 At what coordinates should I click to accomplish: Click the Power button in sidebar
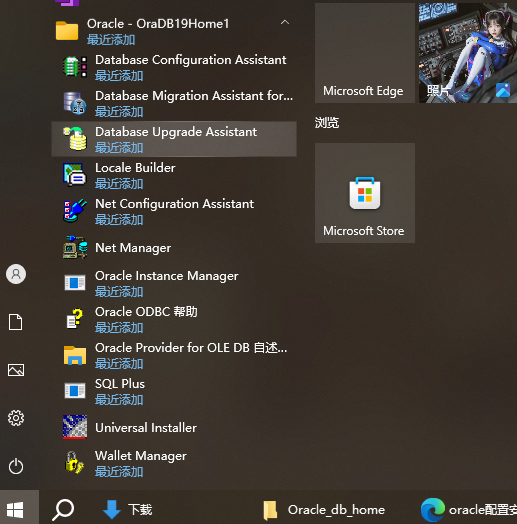16,466
